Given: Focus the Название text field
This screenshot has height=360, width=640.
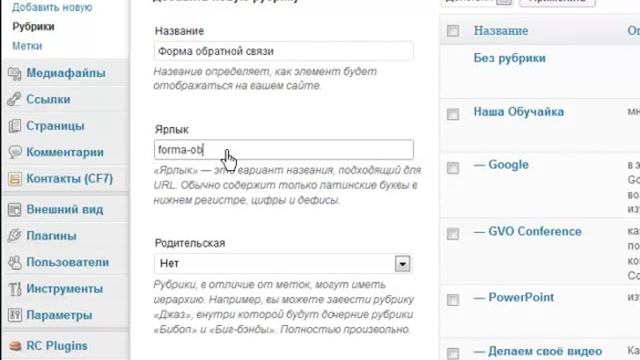Looking at the screenshot, I should pyautogui.click(x=284, y=51).
